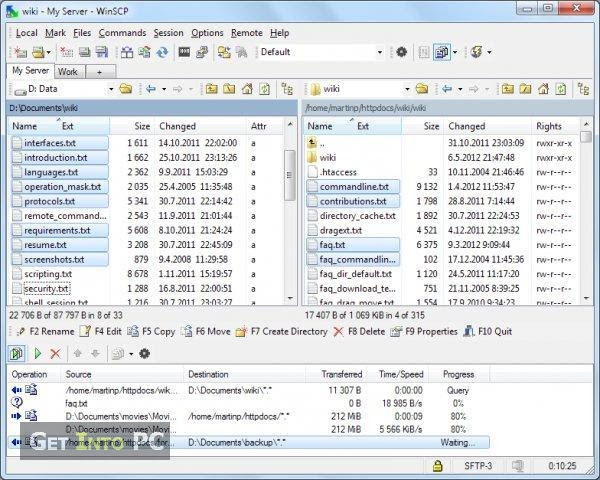The width and height of the screenshot is (600, 480).
Task: Go back in remote panel with blue arrow
Action: pyautogui.click(x=447, y=89)
